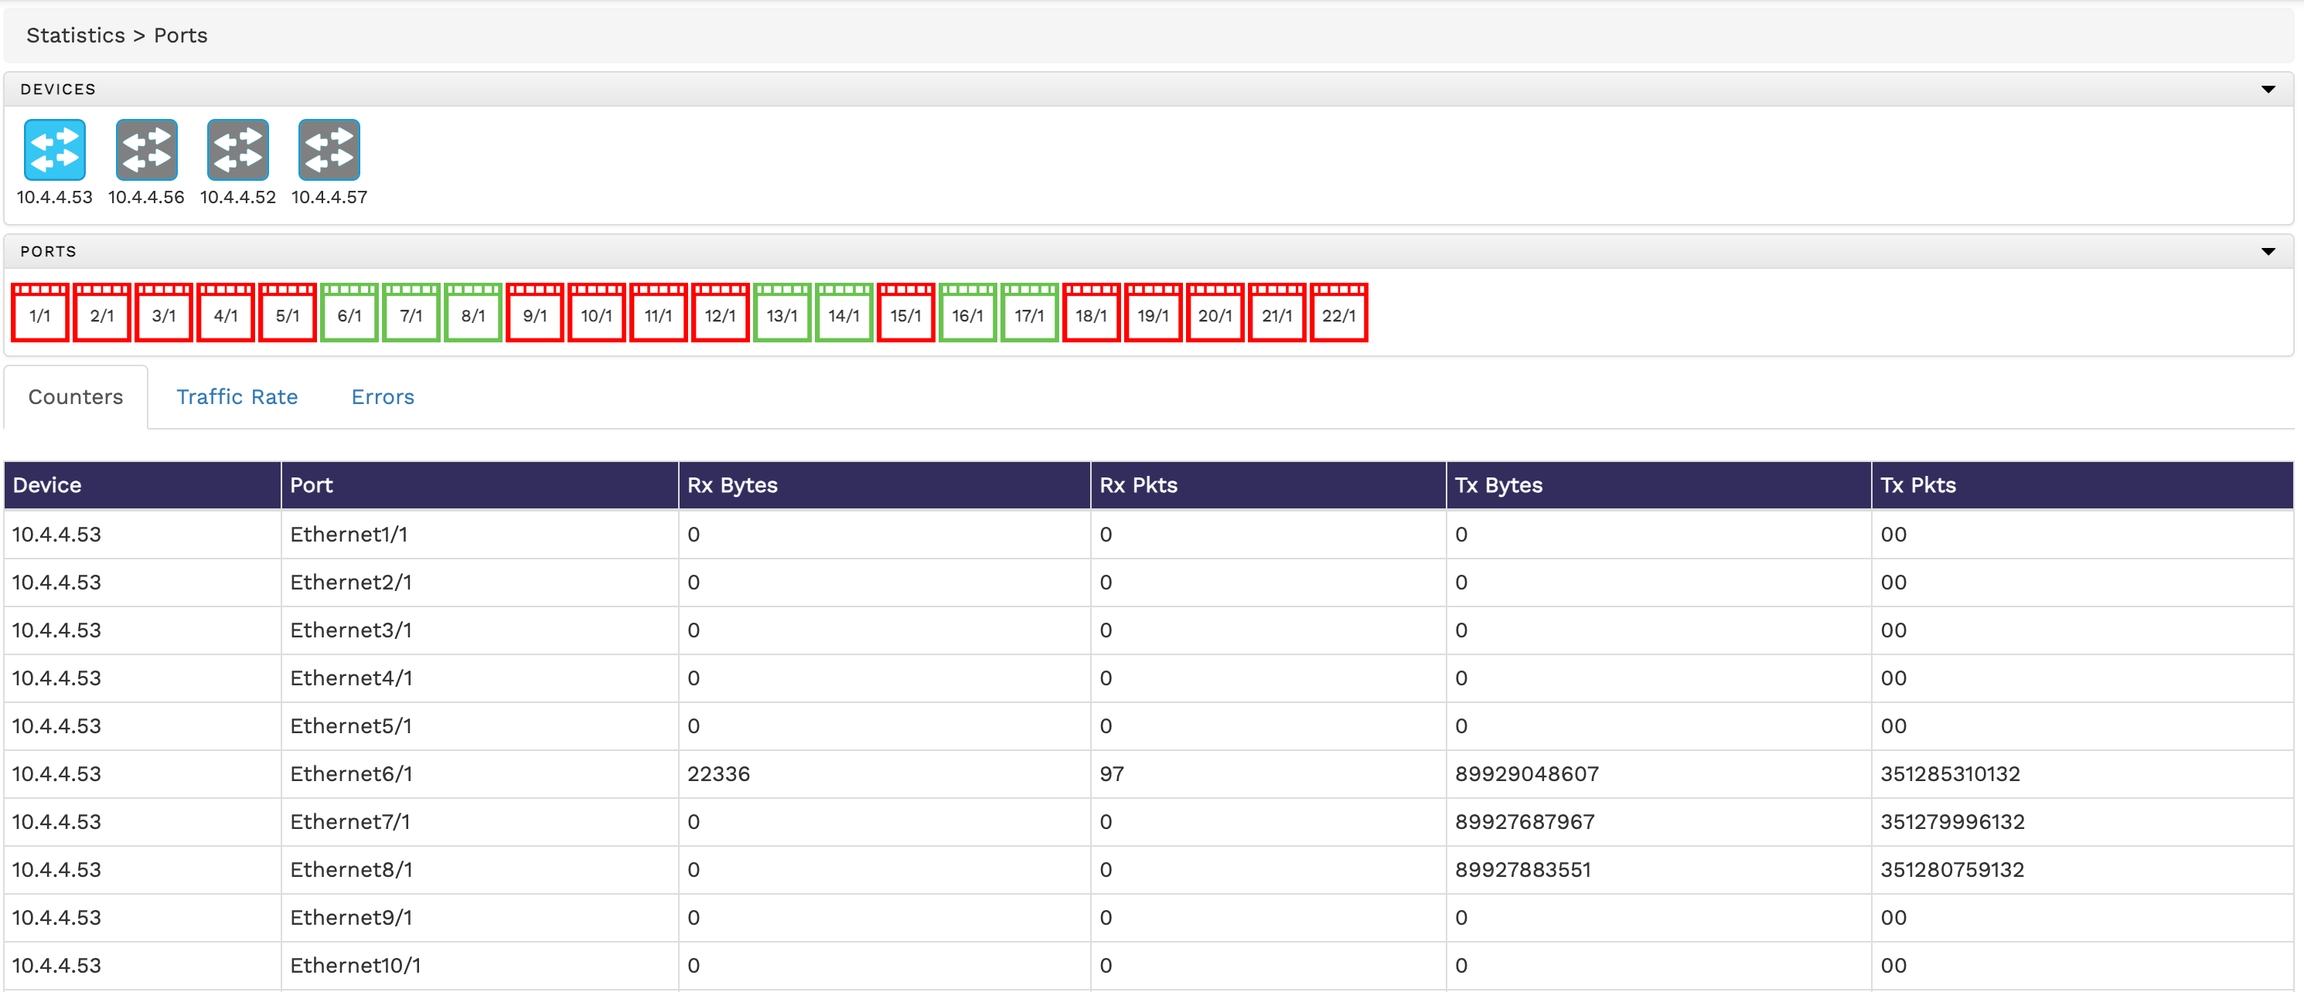The width and height of the screenshot is (2304, 992).
Task: Select the red port 22/1 icon
Action: [x=1338, y=313]
